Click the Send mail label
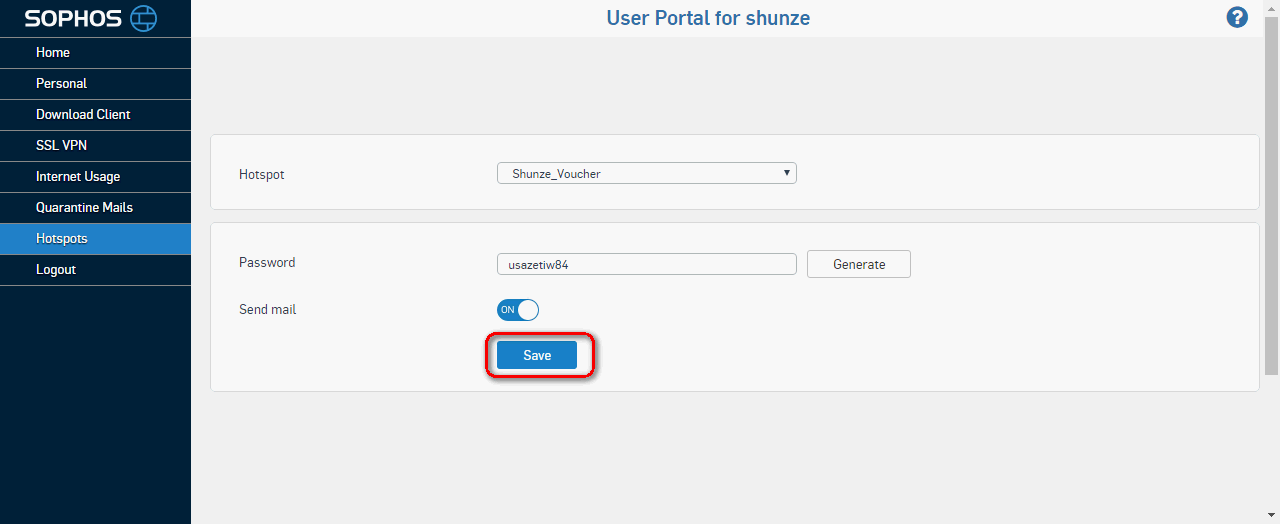The width and height of the screenshot is (1280, 524). coord(268,310)
